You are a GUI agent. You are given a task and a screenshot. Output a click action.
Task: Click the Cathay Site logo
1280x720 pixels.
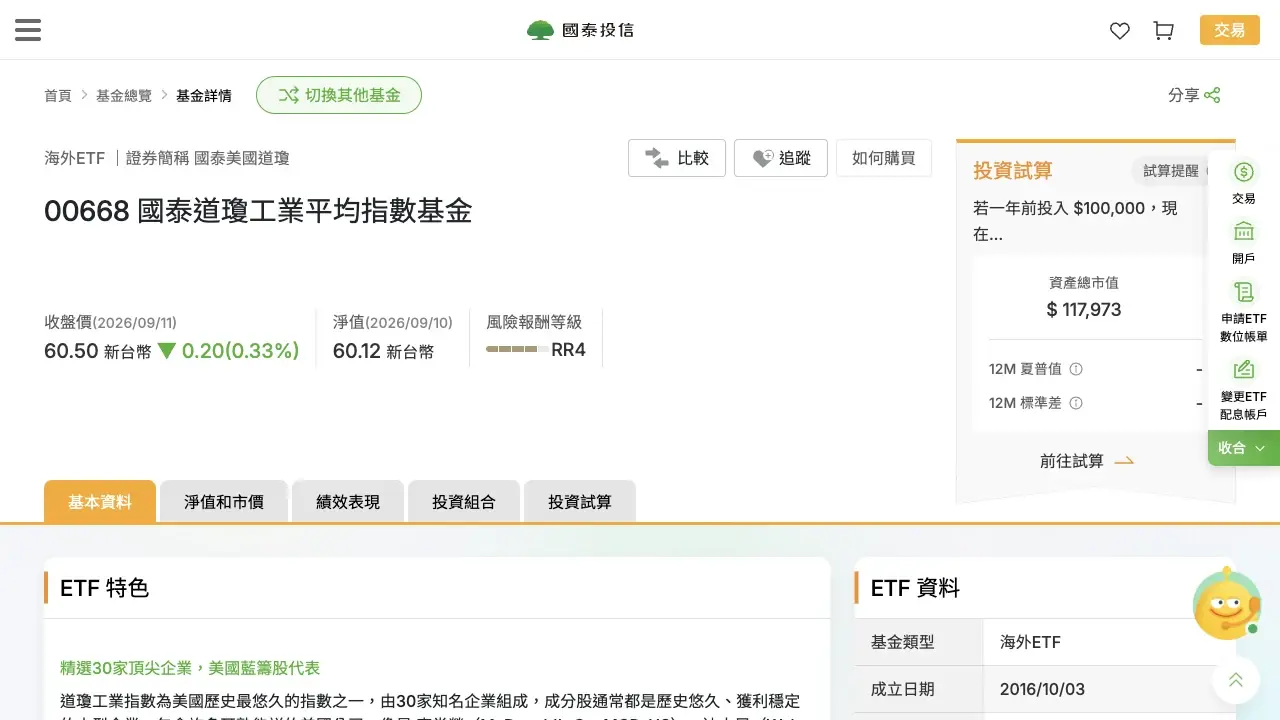pyautogui.click(x=580, y=30)
